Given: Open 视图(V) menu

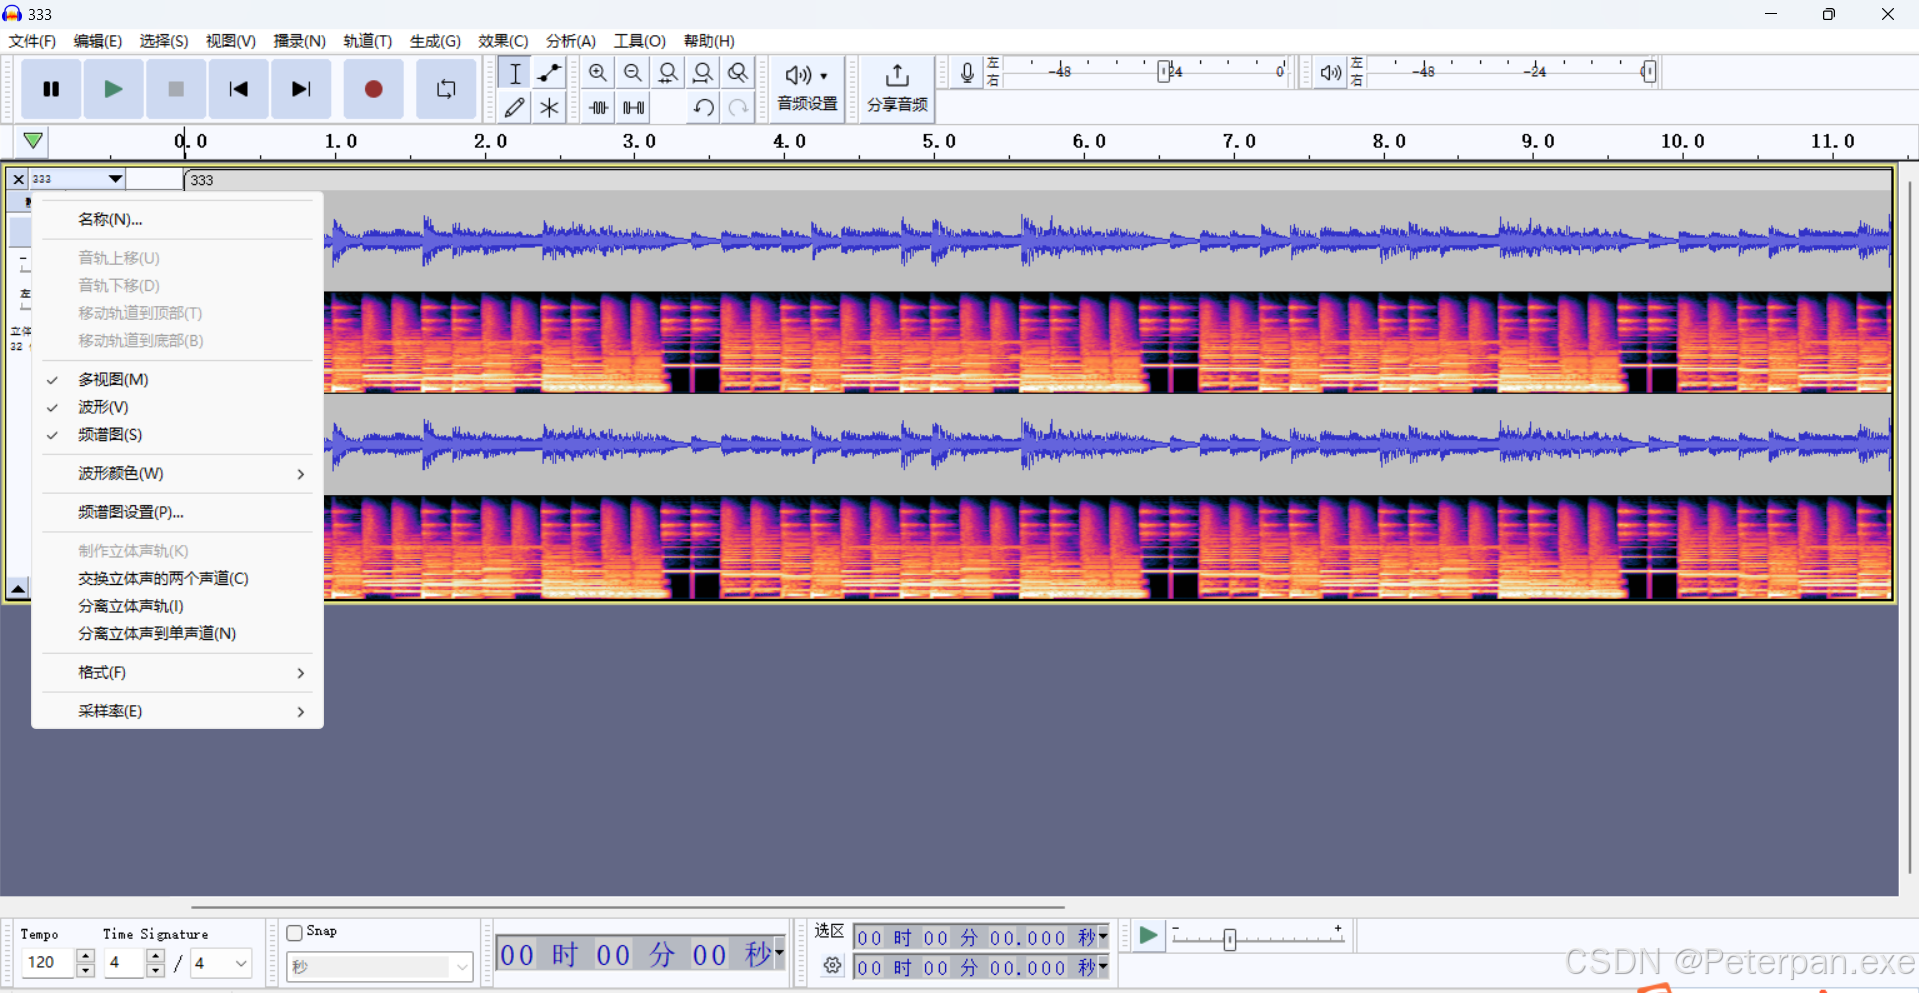Looking at the screenshot, I should 231,41.
